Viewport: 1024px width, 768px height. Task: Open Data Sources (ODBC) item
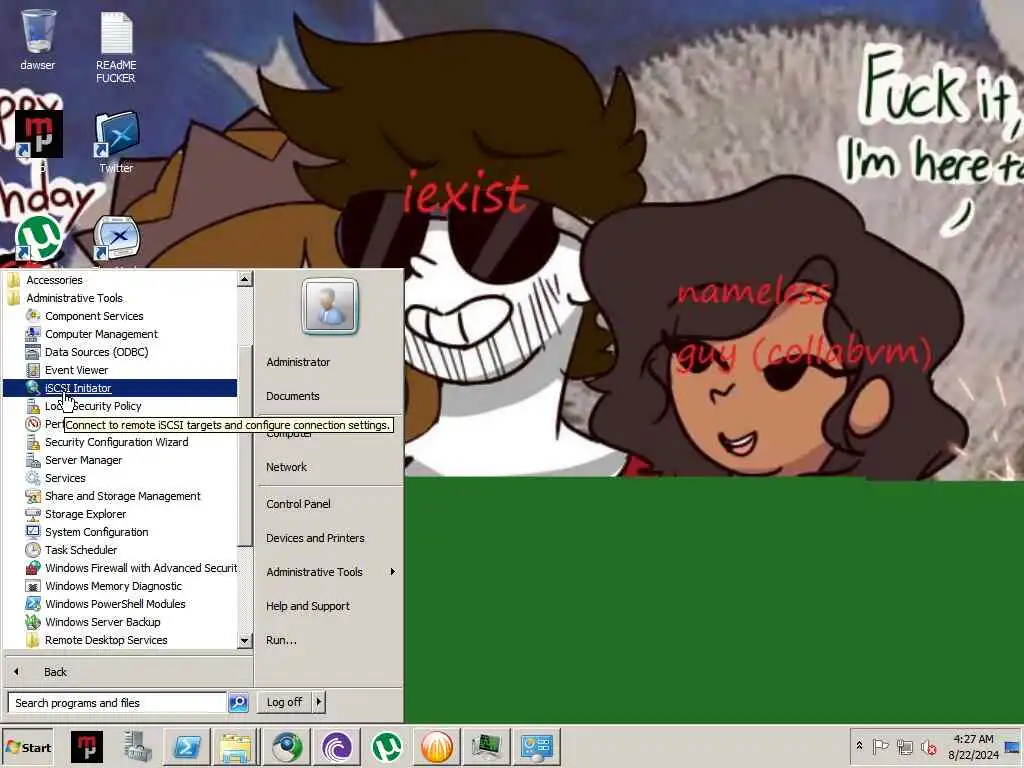pyautogui.click(x=96, y=352)
